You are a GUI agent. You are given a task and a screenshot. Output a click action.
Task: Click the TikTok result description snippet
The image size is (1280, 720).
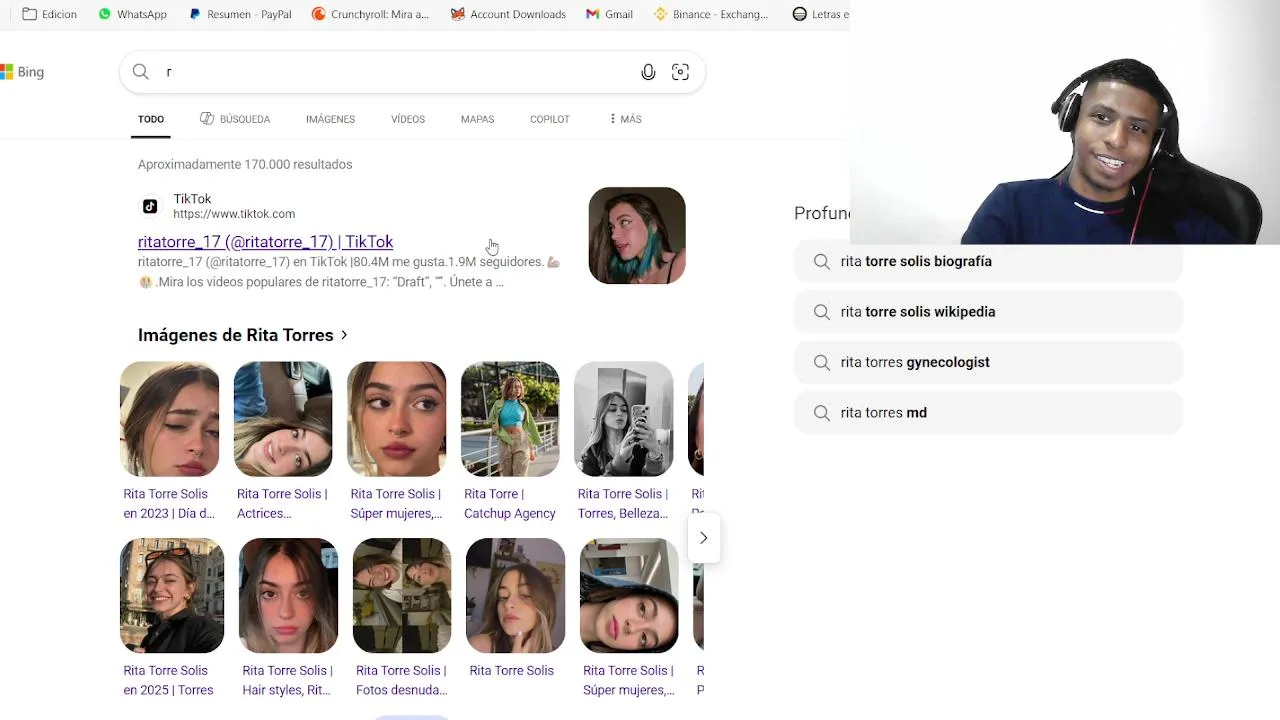[x=349, y=272]
